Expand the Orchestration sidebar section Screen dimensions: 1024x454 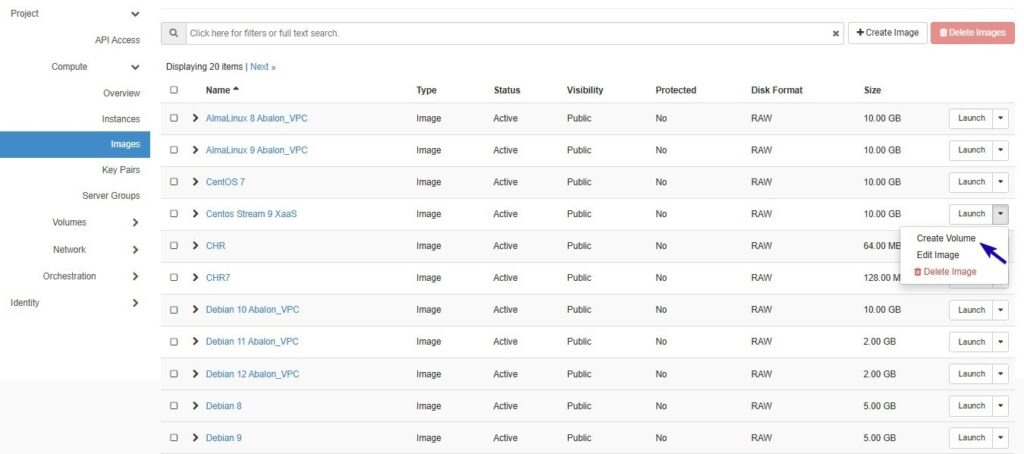135,276
